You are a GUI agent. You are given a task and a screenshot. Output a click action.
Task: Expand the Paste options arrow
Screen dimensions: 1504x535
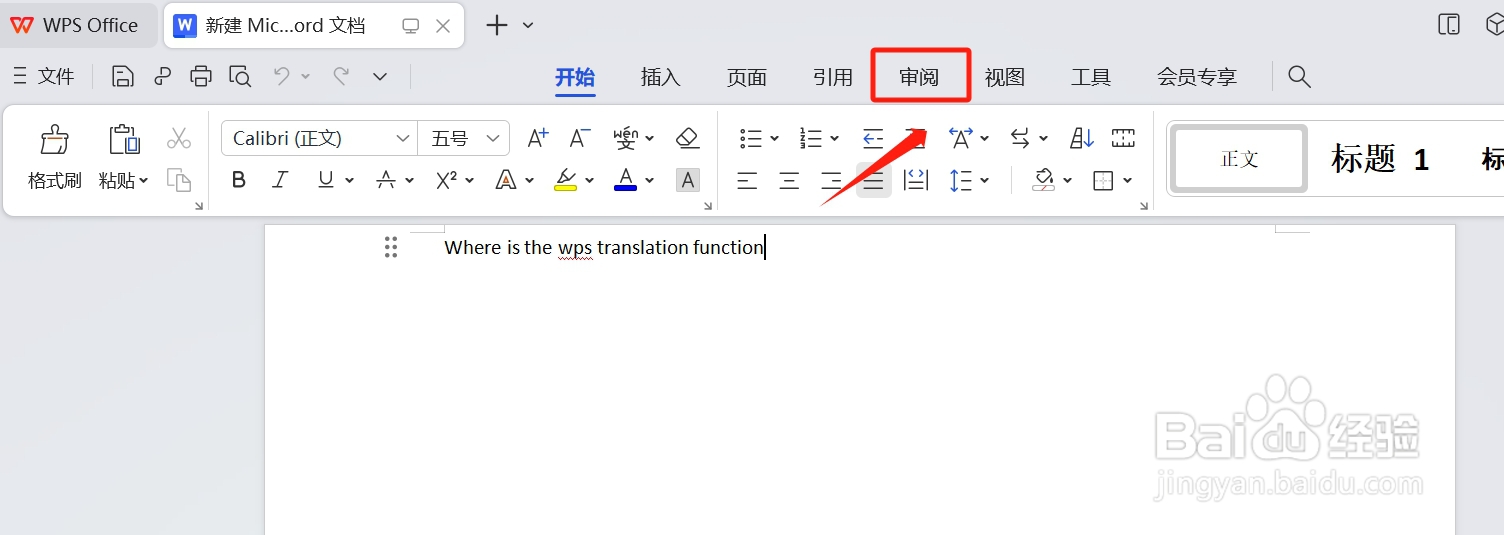(x=144, y=181)
